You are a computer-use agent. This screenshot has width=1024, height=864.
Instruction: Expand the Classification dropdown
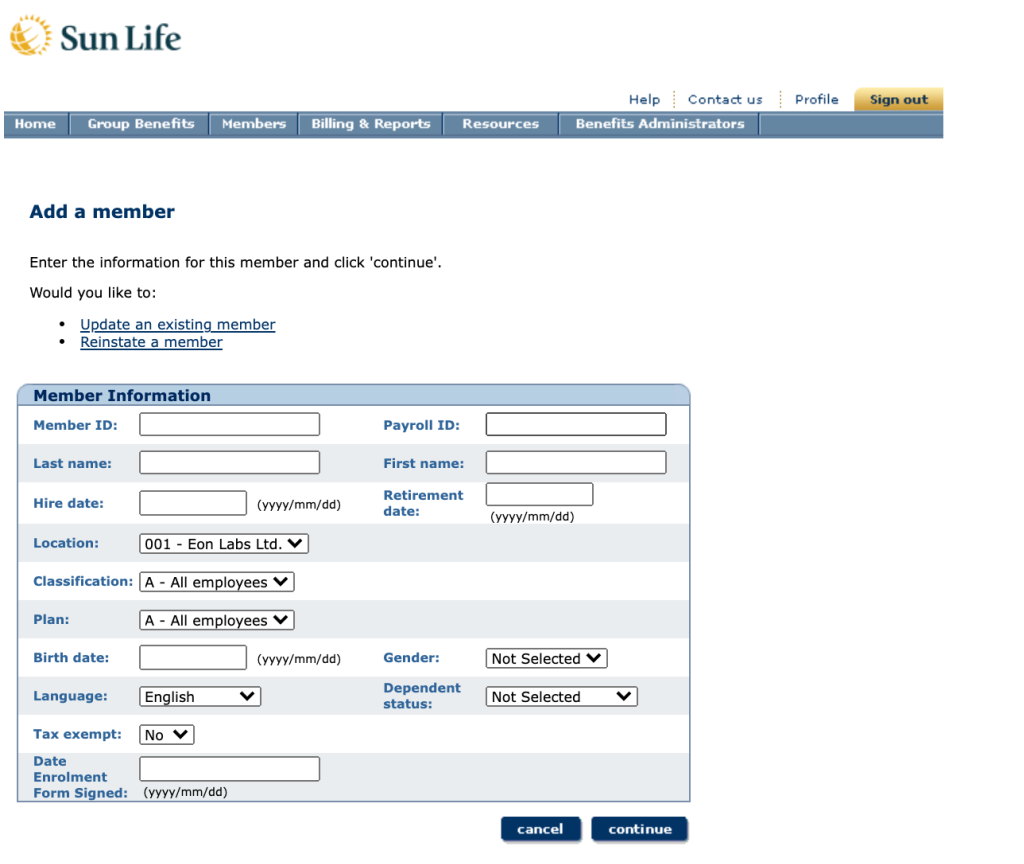(x=217, y=582)
